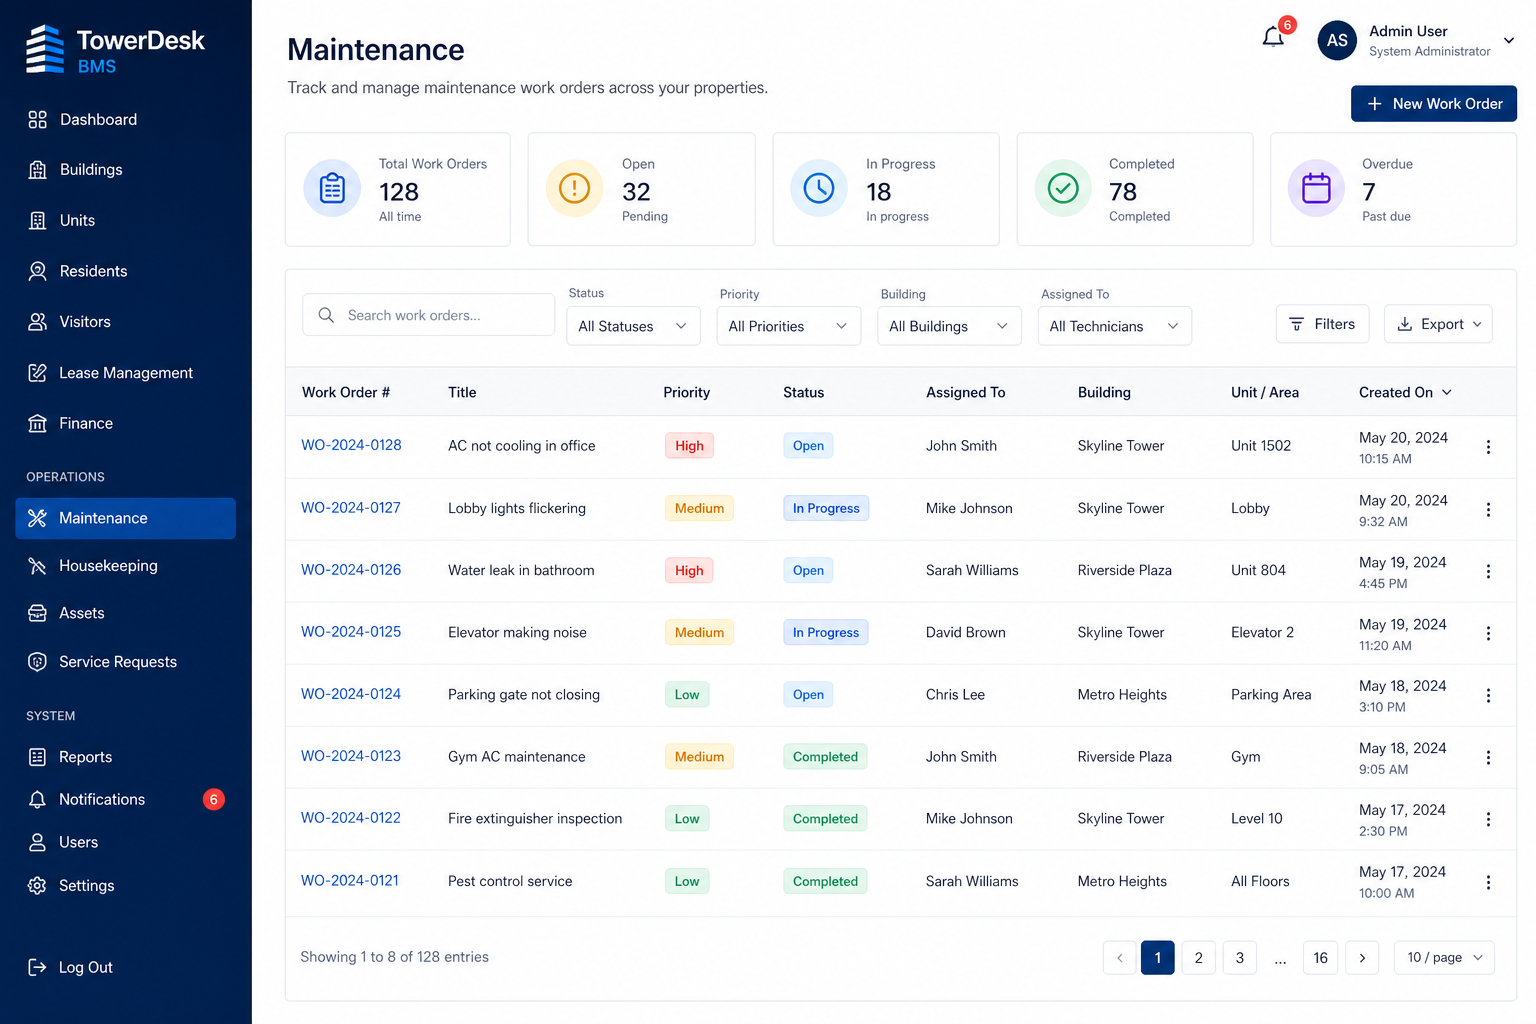Click the notification bell icon

(x=1273, y=37)
